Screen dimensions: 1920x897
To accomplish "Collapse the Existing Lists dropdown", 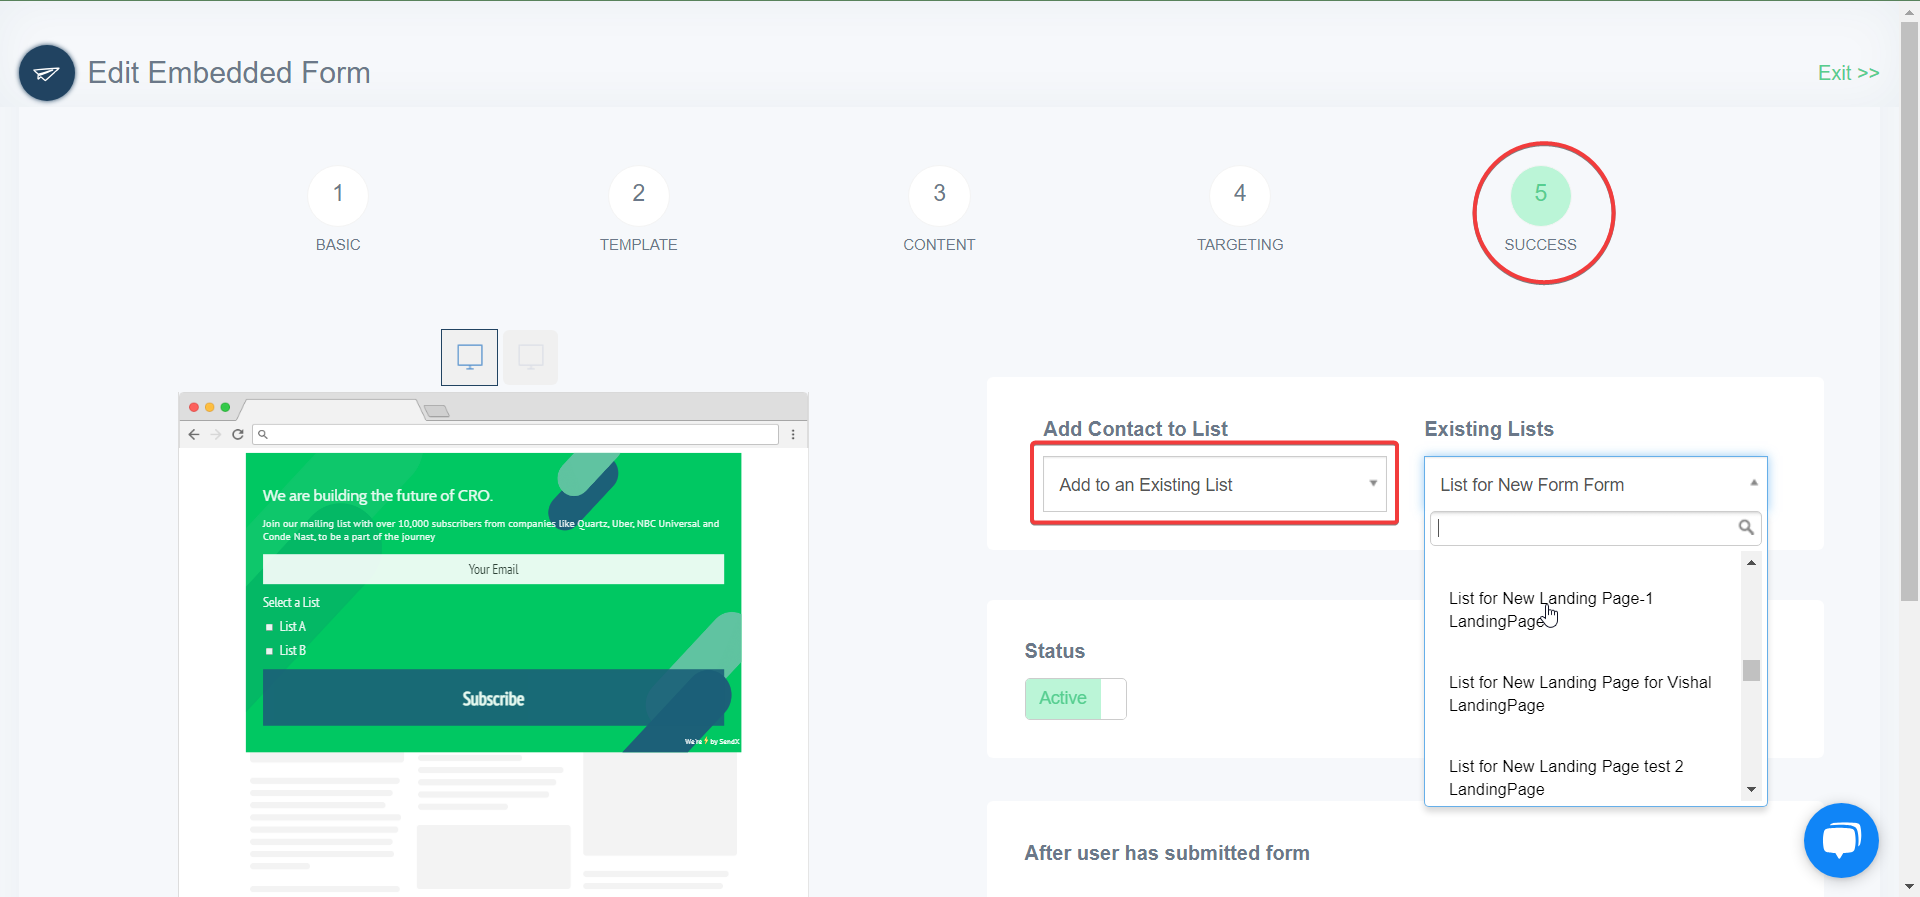I will pos(1596,485).
